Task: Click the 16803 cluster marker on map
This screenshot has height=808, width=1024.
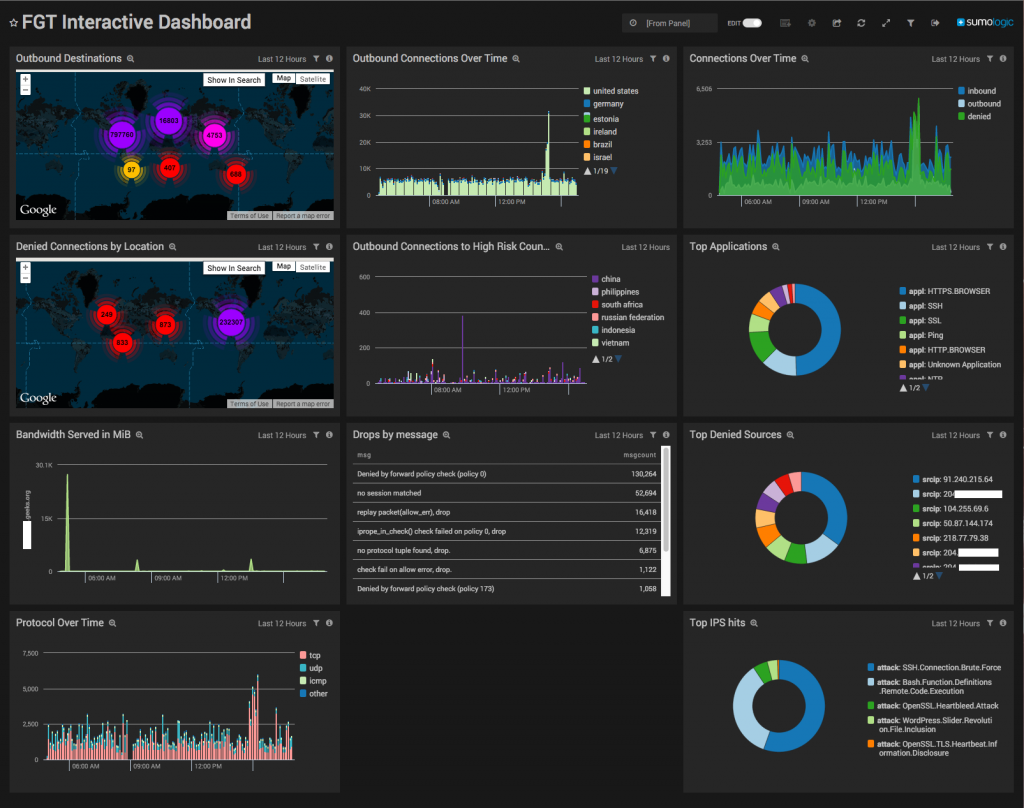Action: tap(168, 121)
